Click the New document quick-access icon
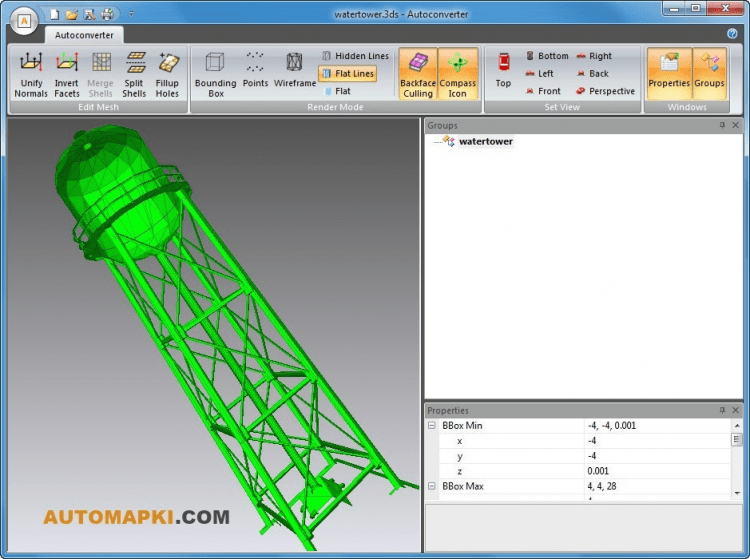Screen dimensions: 750x559 click(55, 15)
